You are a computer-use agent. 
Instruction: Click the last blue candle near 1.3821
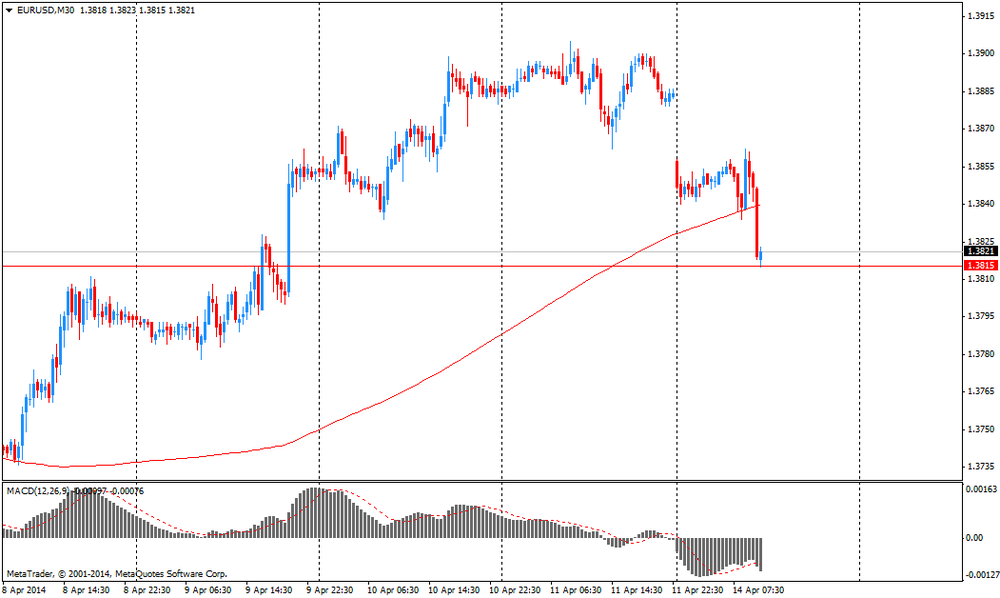[x=761, y=256]
